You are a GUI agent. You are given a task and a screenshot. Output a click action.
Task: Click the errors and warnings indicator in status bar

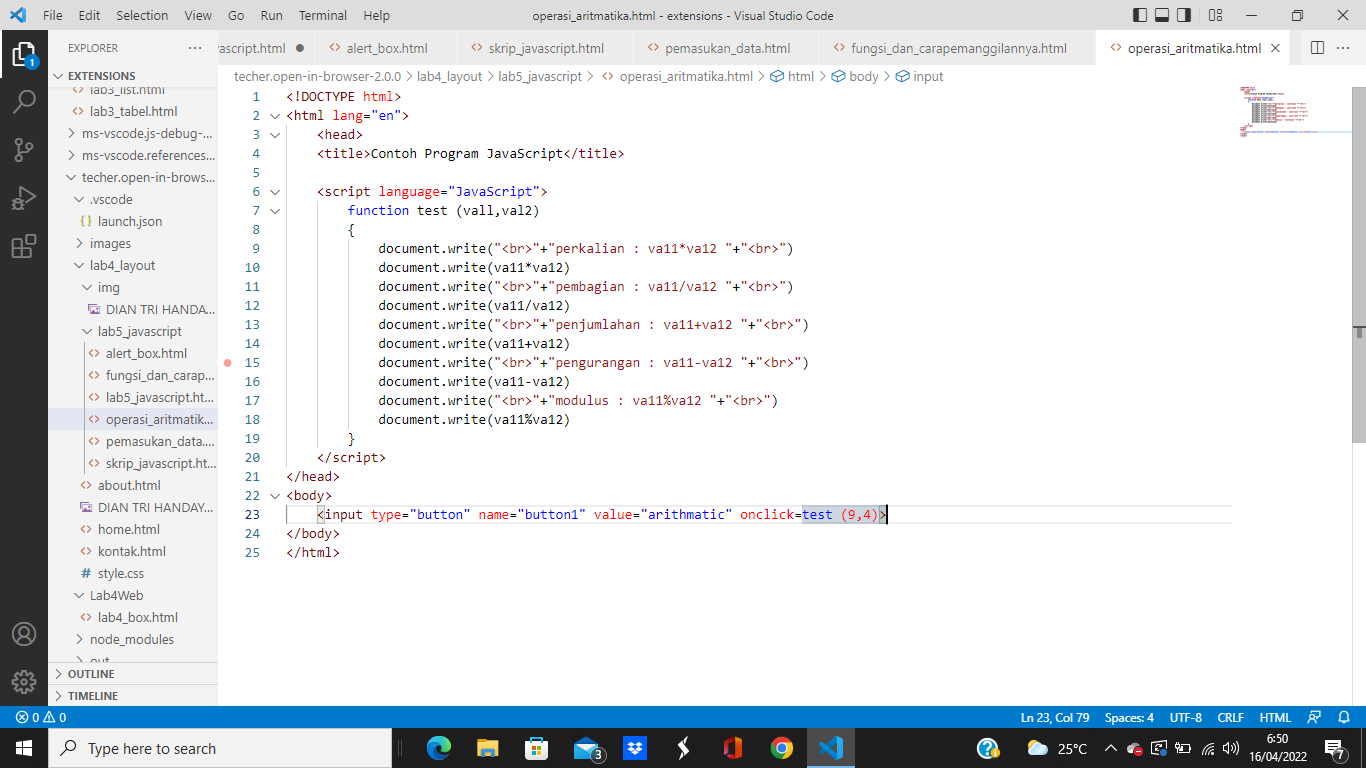point(40,717)
